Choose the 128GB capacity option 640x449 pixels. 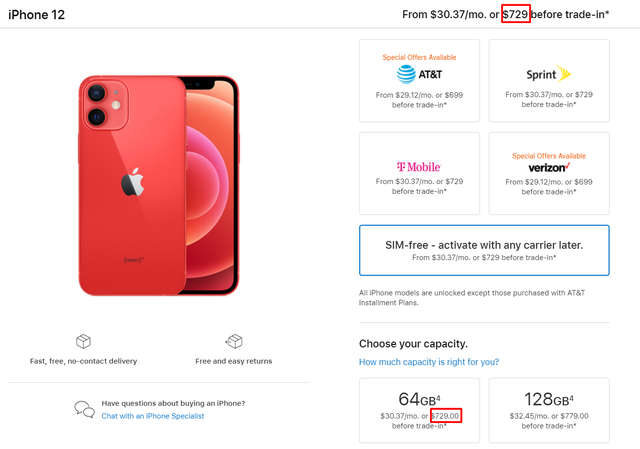click(x=548, y=409)
